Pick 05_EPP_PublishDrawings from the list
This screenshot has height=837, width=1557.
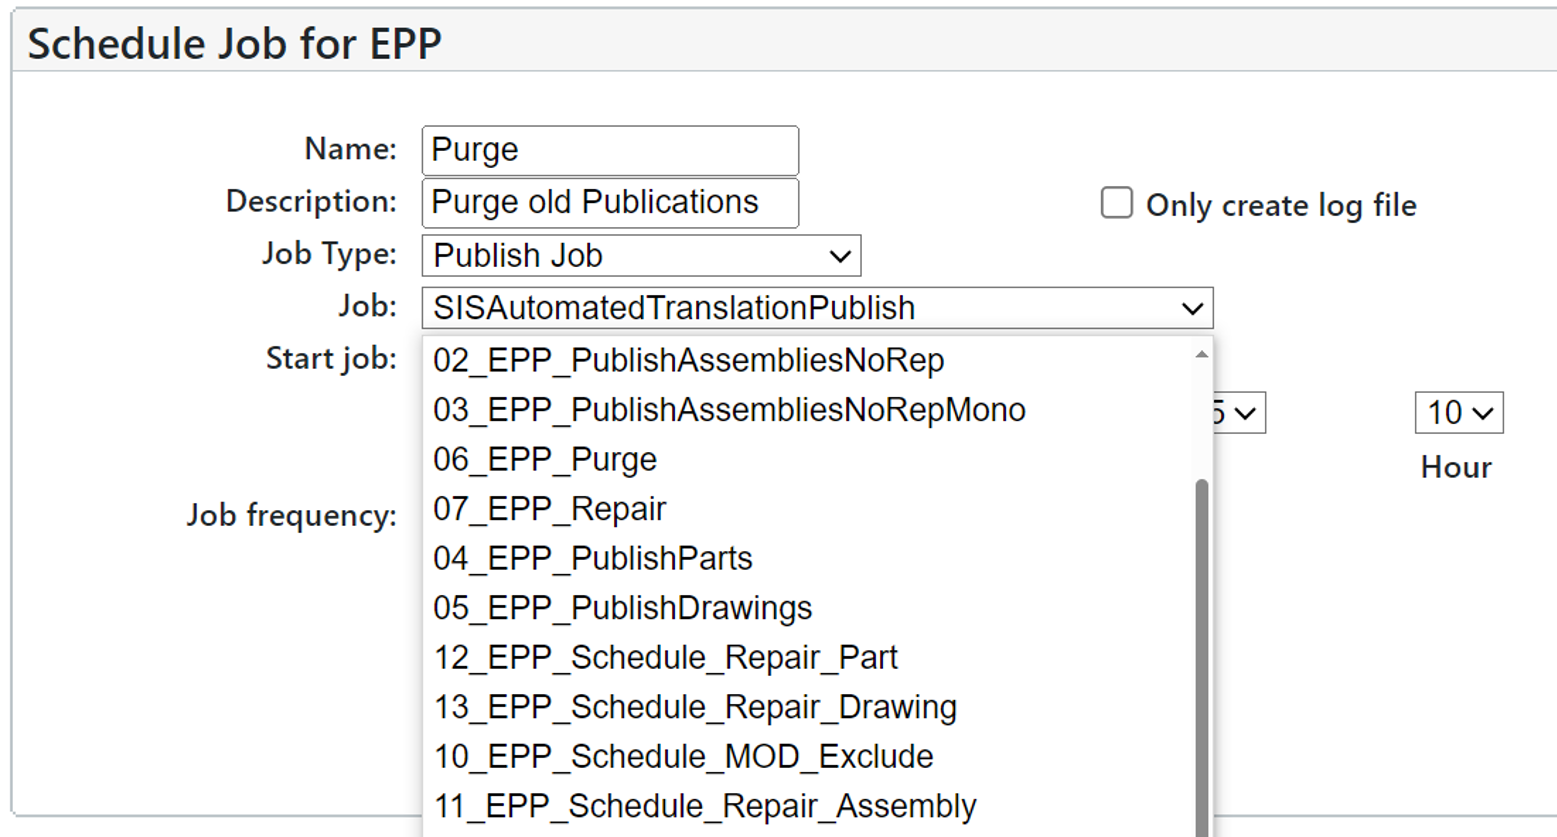pos(622,608)
